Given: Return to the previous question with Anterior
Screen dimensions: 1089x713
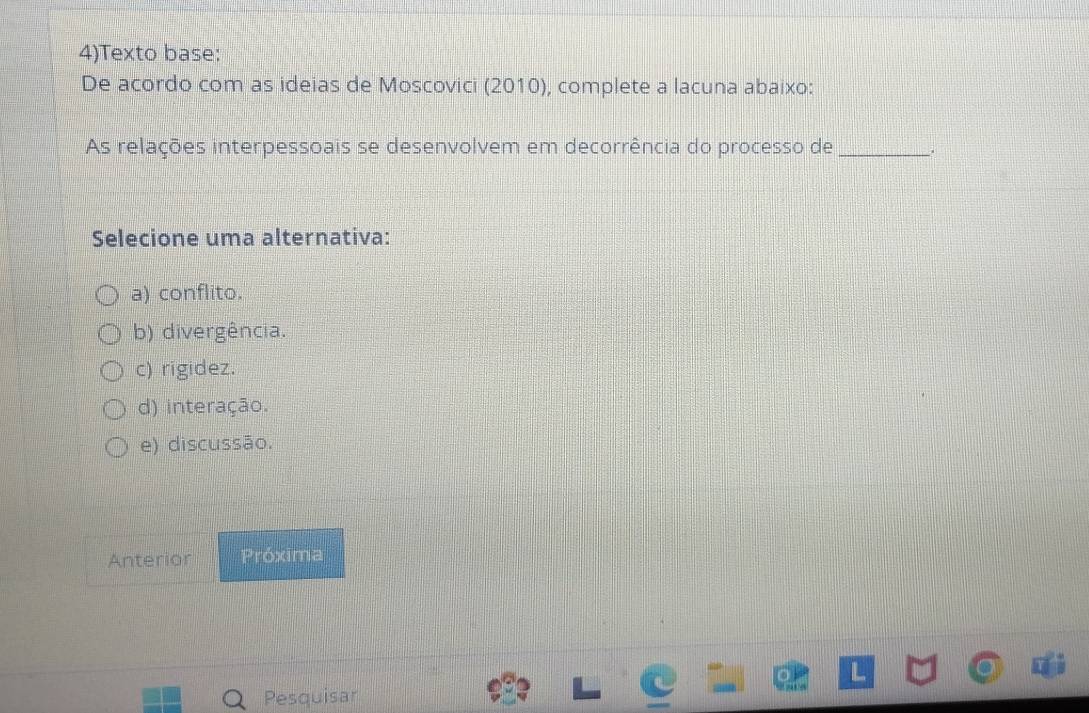Looking at the screenshot, I should pos(149,560).
